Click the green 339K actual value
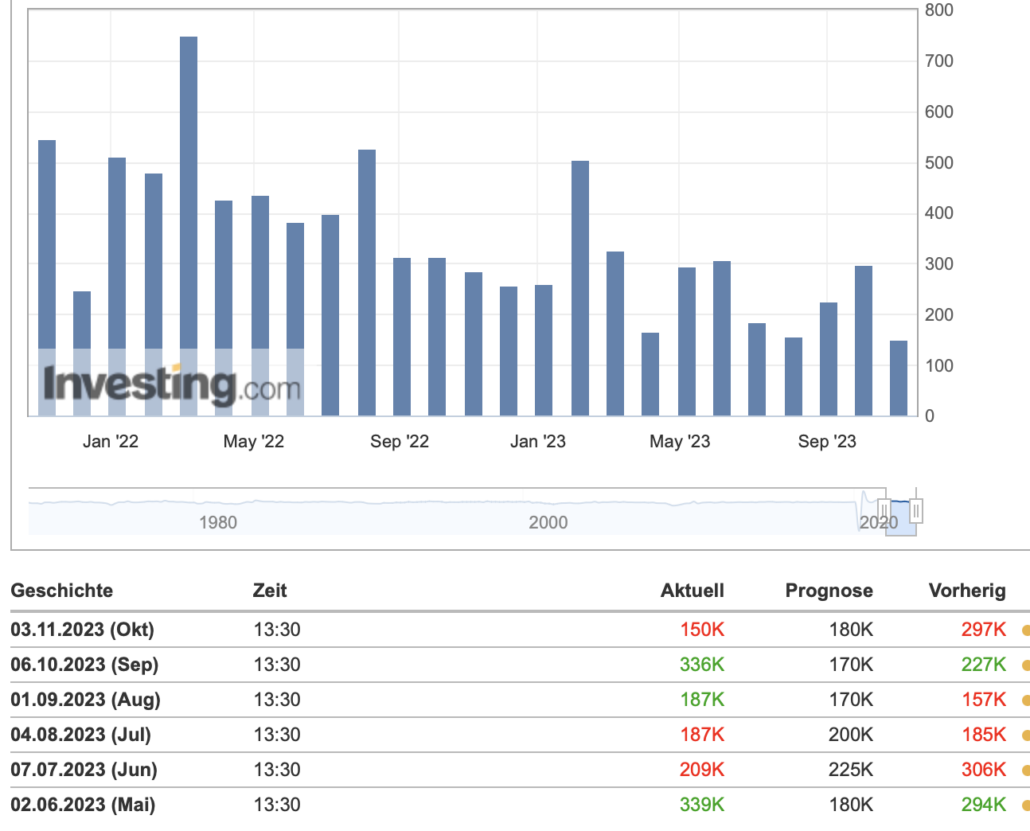This screenshot has width=1030, height=831. pos(702,804)
